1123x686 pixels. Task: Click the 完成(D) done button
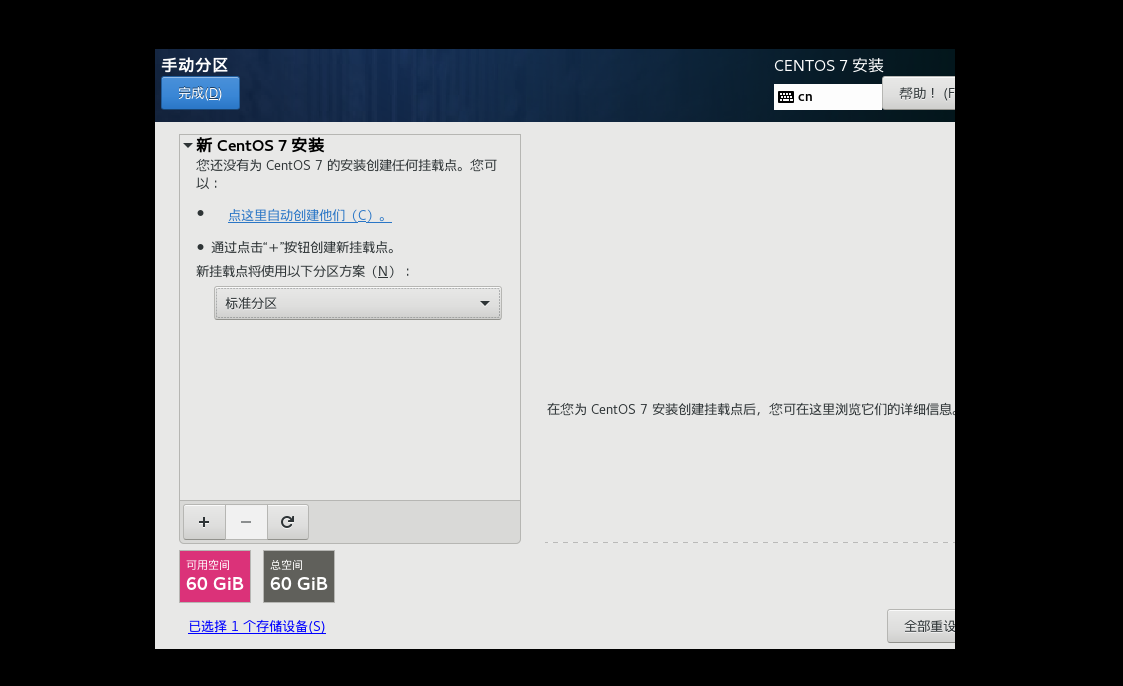[201, 93]
